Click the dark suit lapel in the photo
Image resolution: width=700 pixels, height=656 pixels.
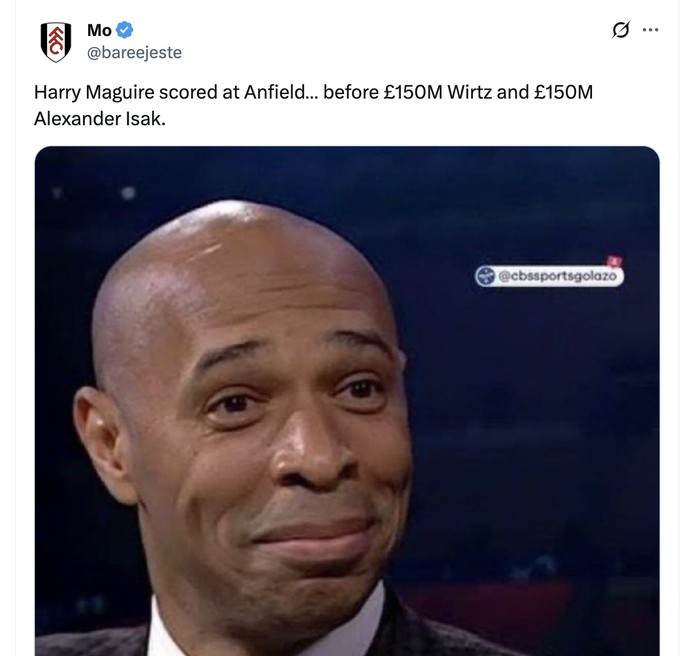click(x=429, y=630)
